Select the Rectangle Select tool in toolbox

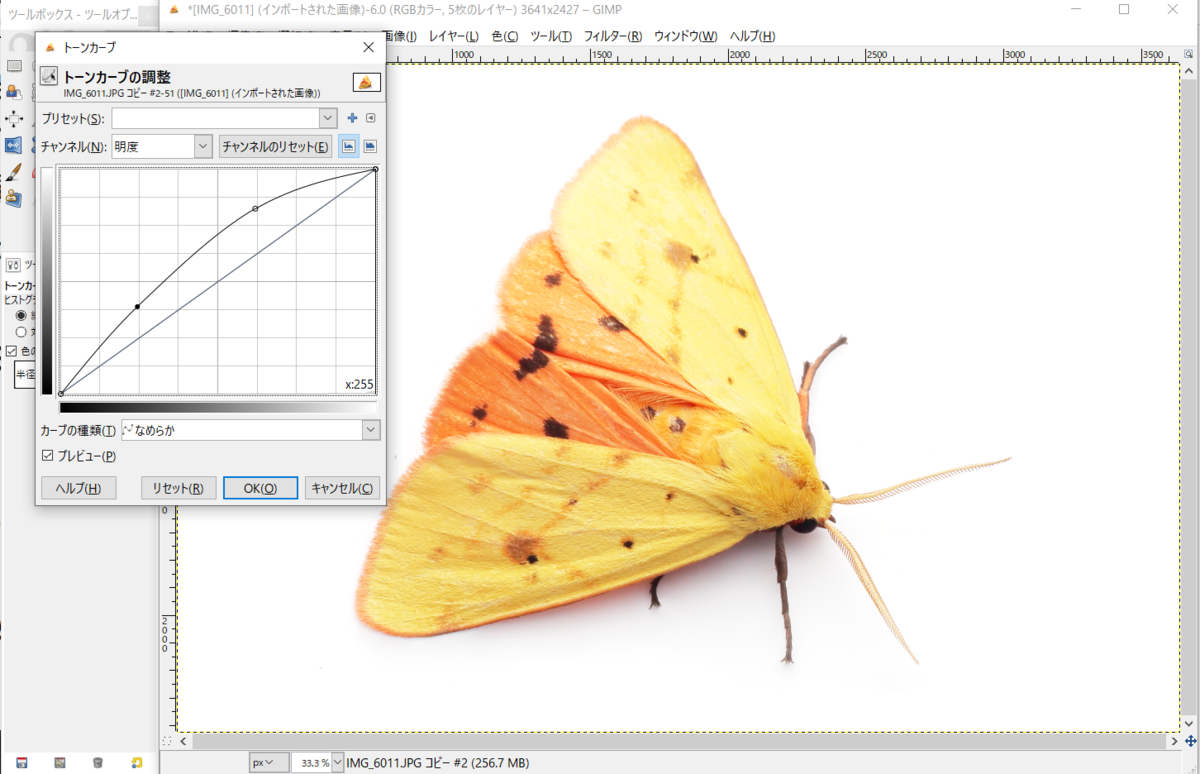pyautogui.click(x=14, y=66)
